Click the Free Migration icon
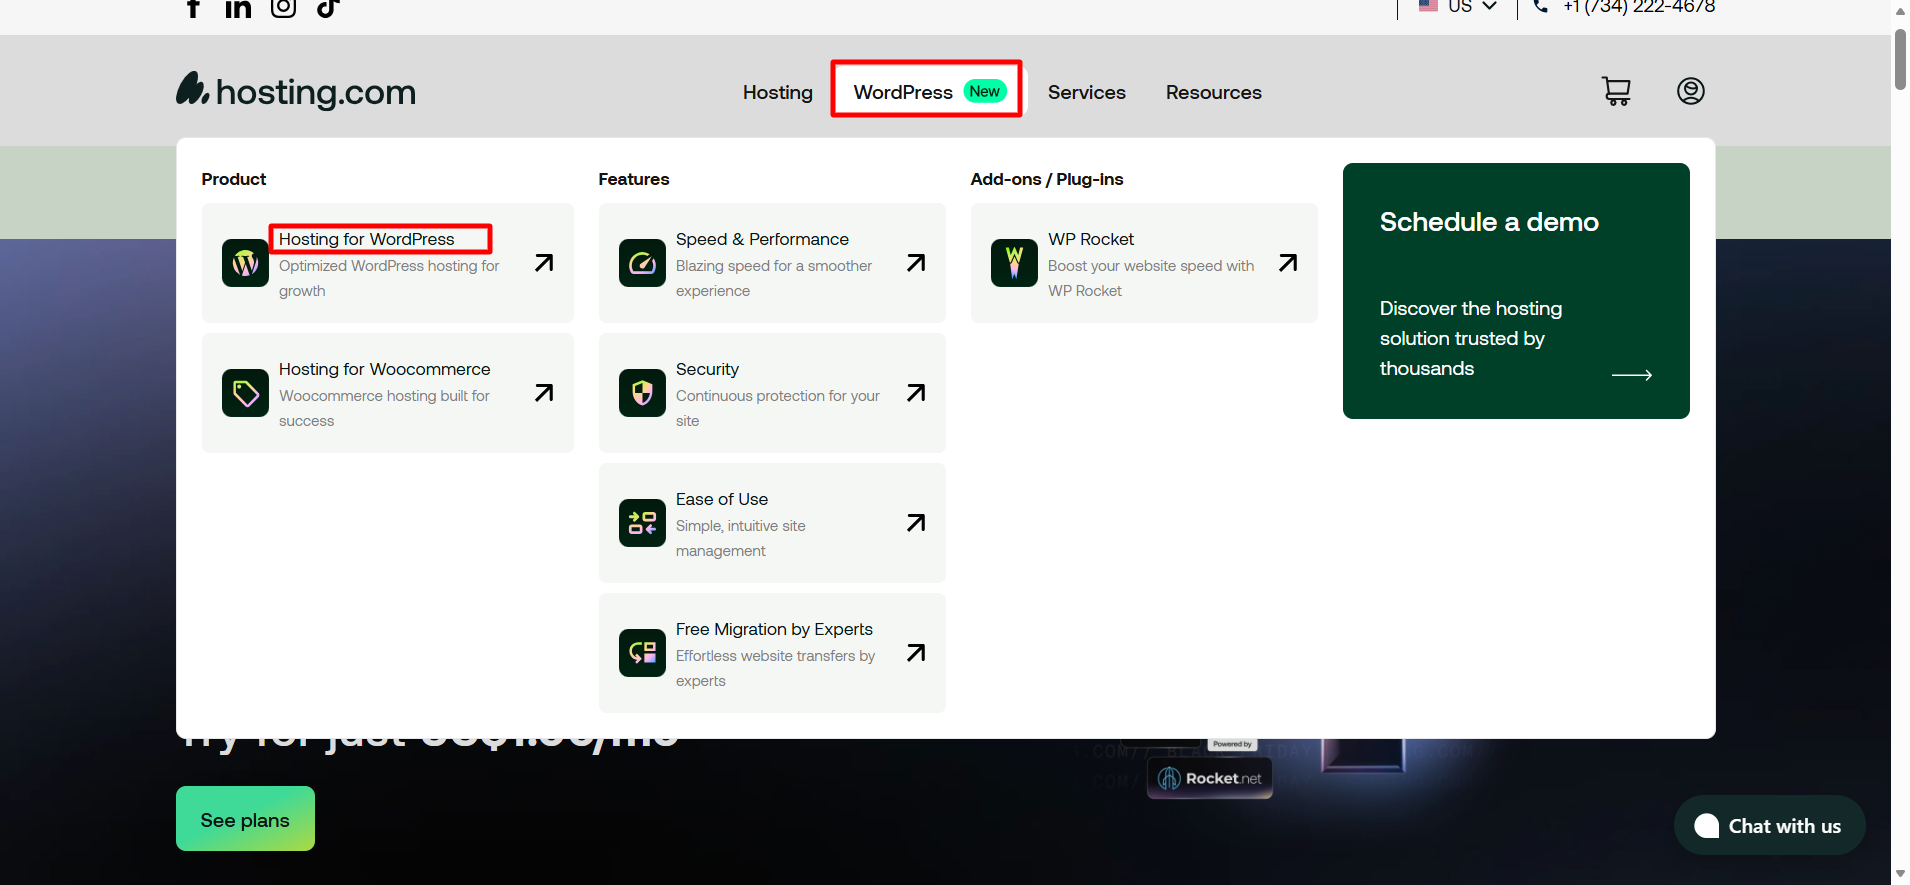 click(x=642, y=653)
